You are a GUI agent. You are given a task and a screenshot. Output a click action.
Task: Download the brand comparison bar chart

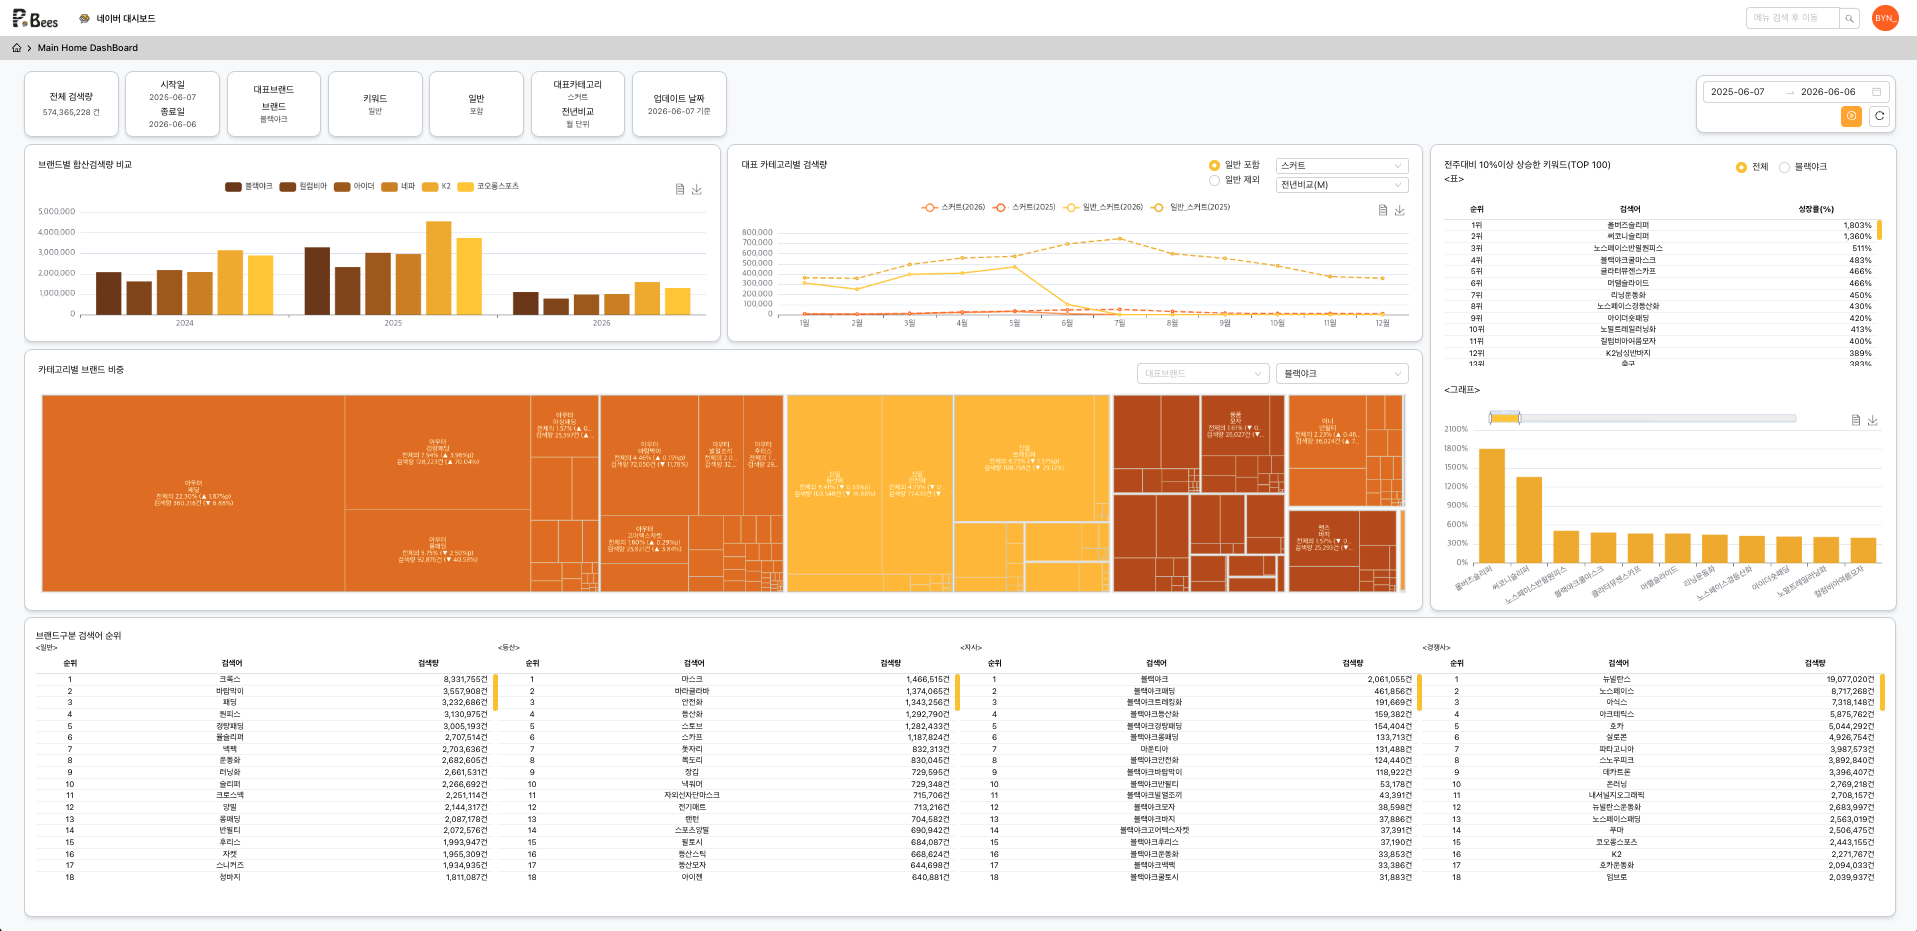click(697, 189)
